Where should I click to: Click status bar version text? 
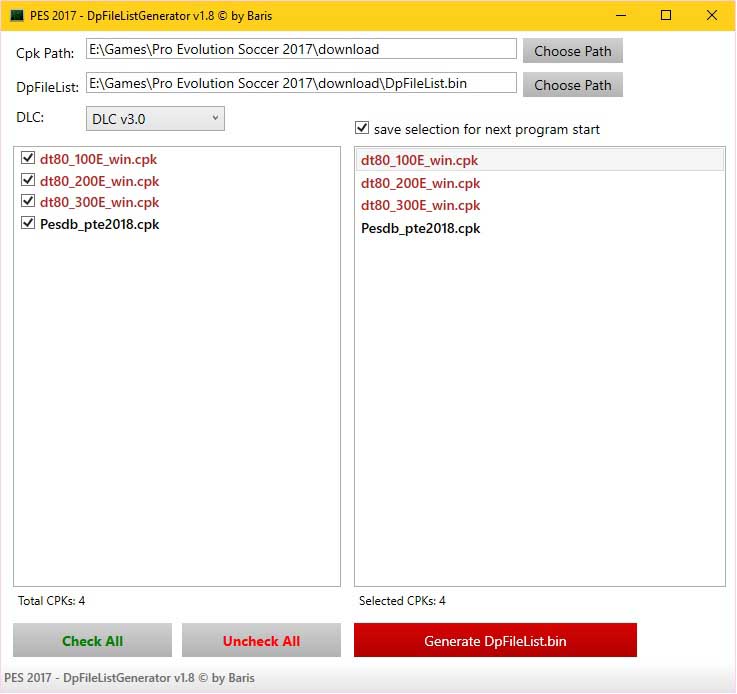click(129, 678)
